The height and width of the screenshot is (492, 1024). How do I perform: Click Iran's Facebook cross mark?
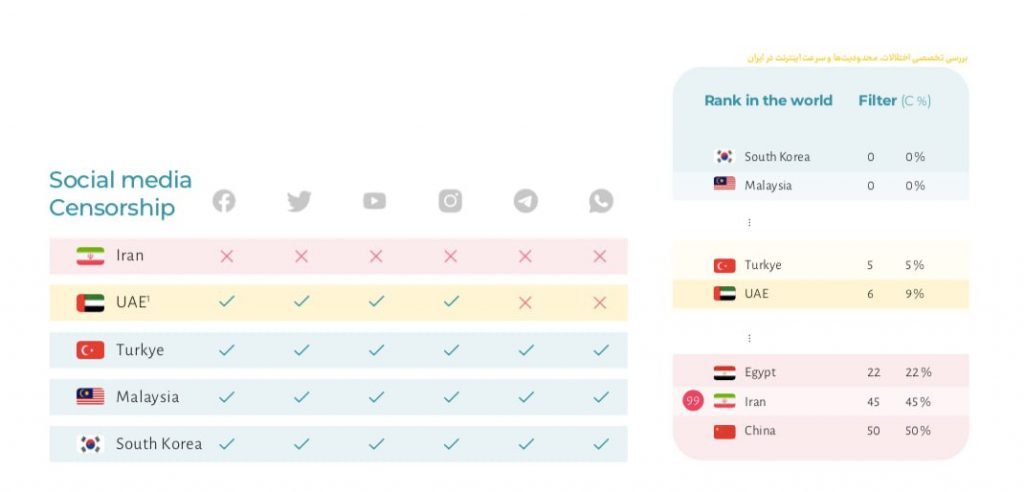[x=227, y=257]
